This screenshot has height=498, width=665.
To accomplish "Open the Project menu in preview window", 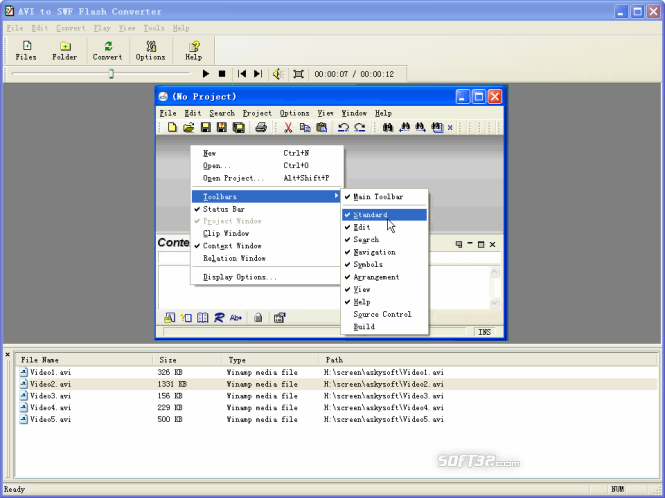I will point(257,113).
